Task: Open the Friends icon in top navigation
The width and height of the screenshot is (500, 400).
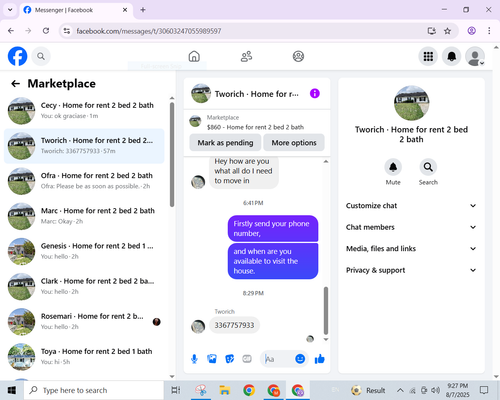Action: (246, 56)
